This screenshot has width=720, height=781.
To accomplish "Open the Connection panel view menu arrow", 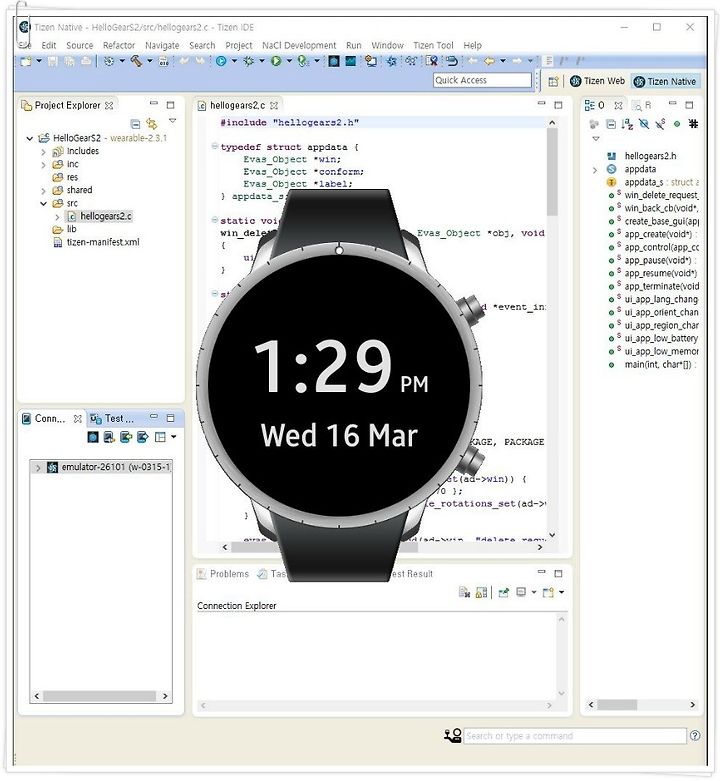I will point(173,437).
